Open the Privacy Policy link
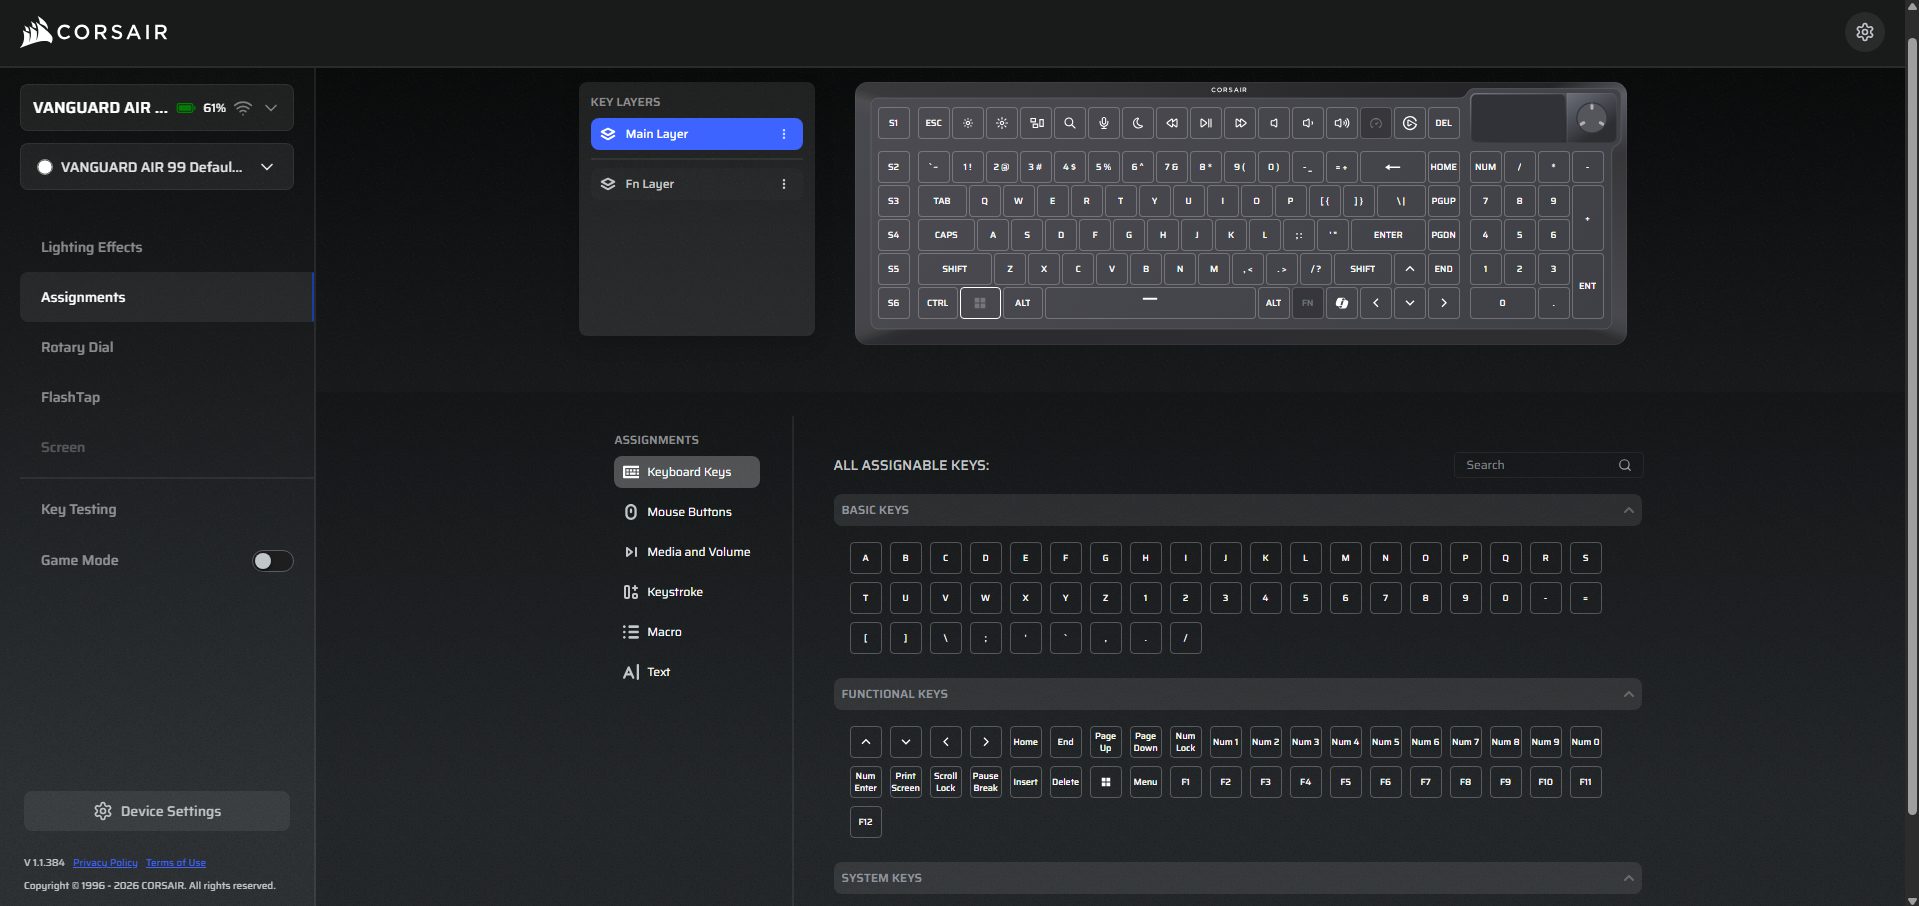 pos(105,863)
